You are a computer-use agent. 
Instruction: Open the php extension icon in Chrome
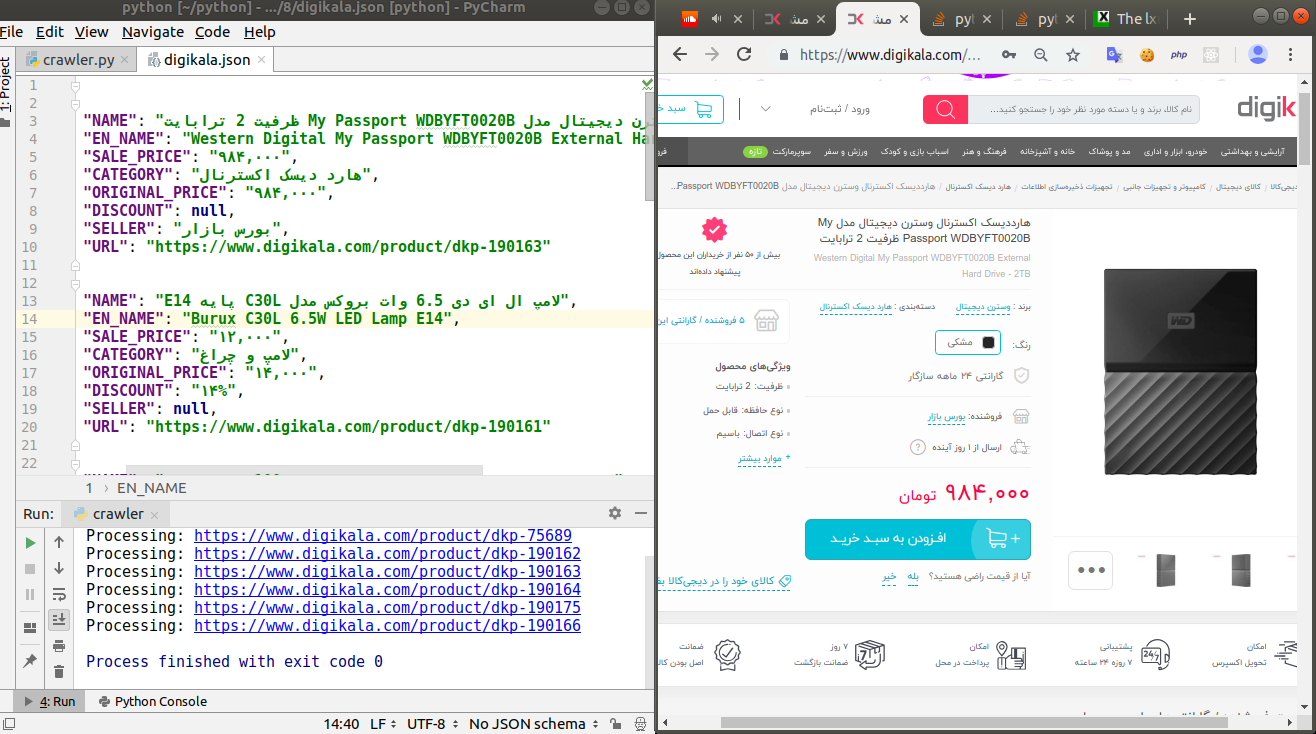1178,54
